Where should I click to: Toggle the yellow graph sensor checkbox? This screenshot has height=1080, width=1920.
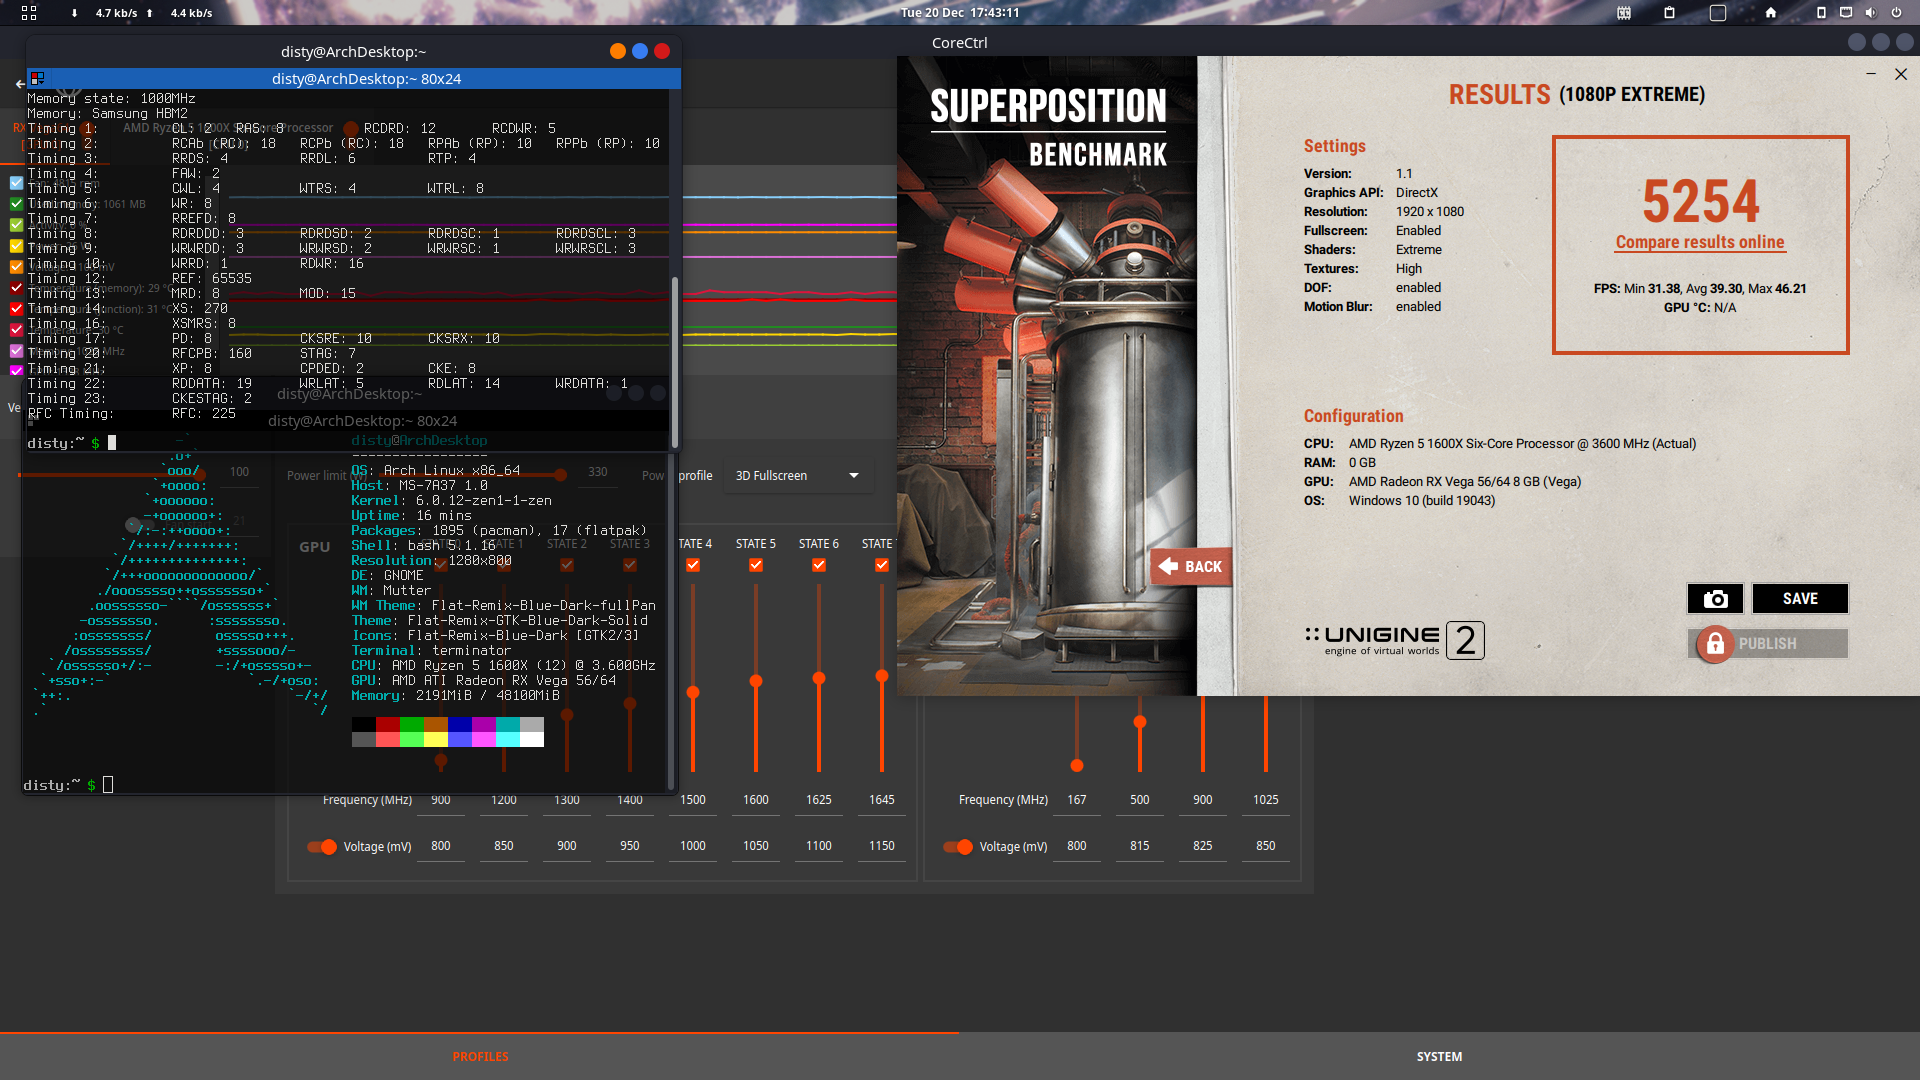[16, 246]
